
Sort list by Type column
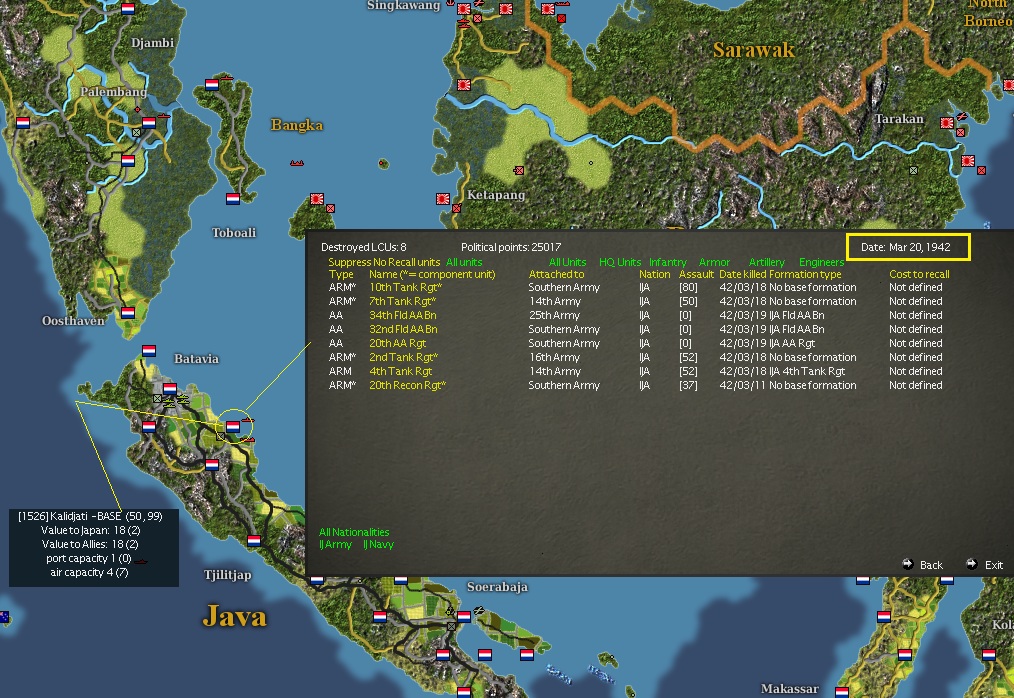[341, 274]
